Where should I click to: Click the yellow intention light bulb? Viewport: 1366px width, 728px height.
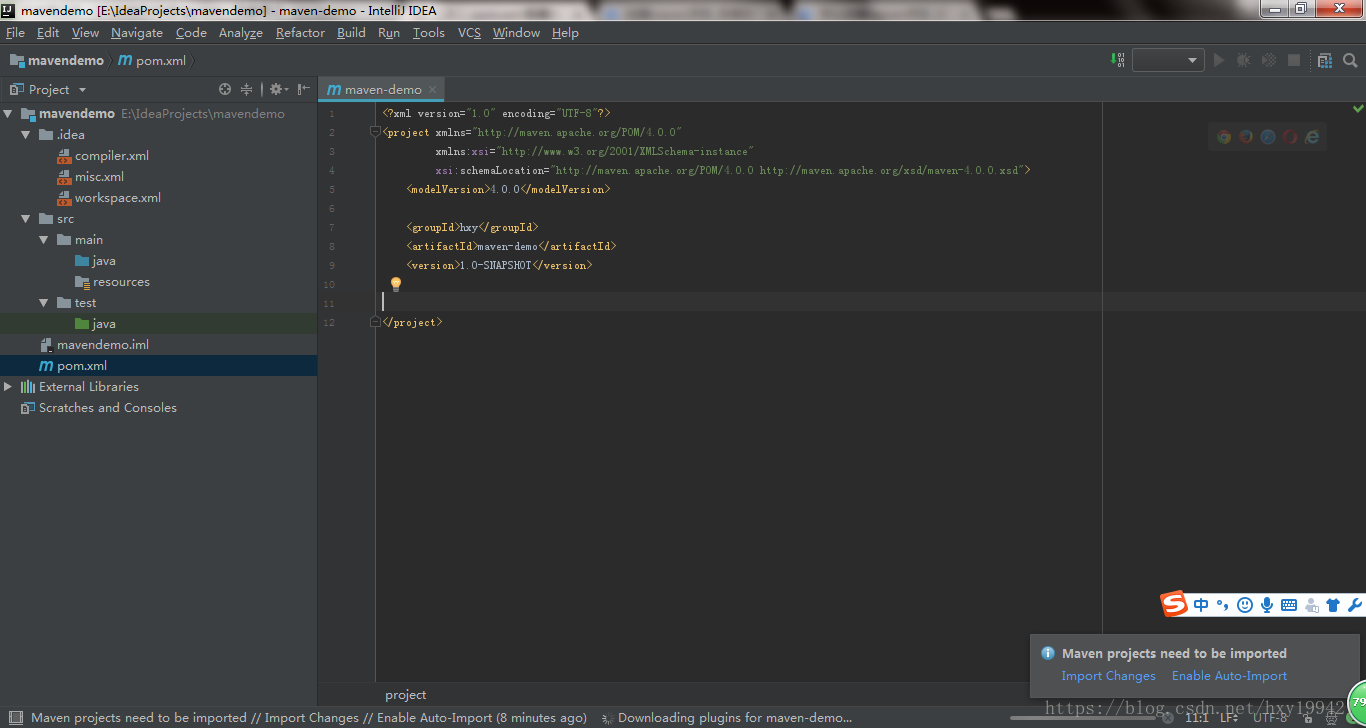(396, 284)
